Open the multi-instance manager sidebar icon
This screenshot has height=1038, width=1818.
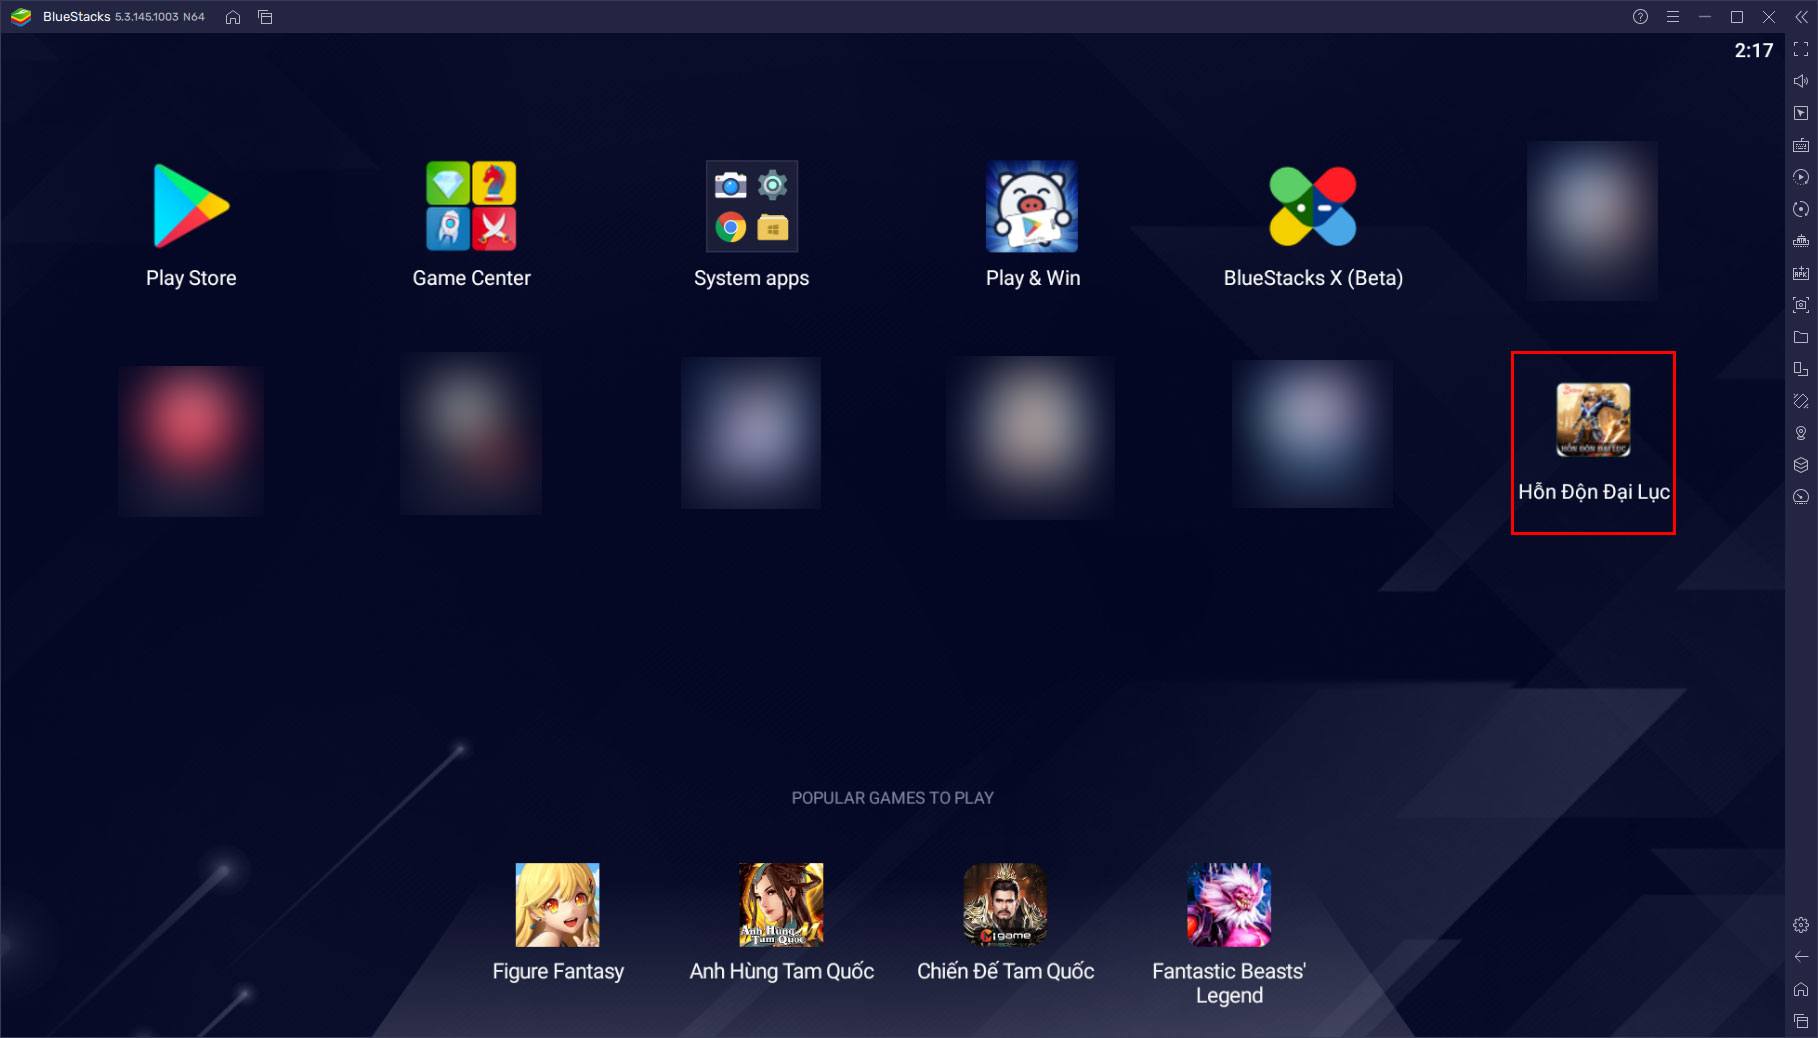(x=1801, y=369)
